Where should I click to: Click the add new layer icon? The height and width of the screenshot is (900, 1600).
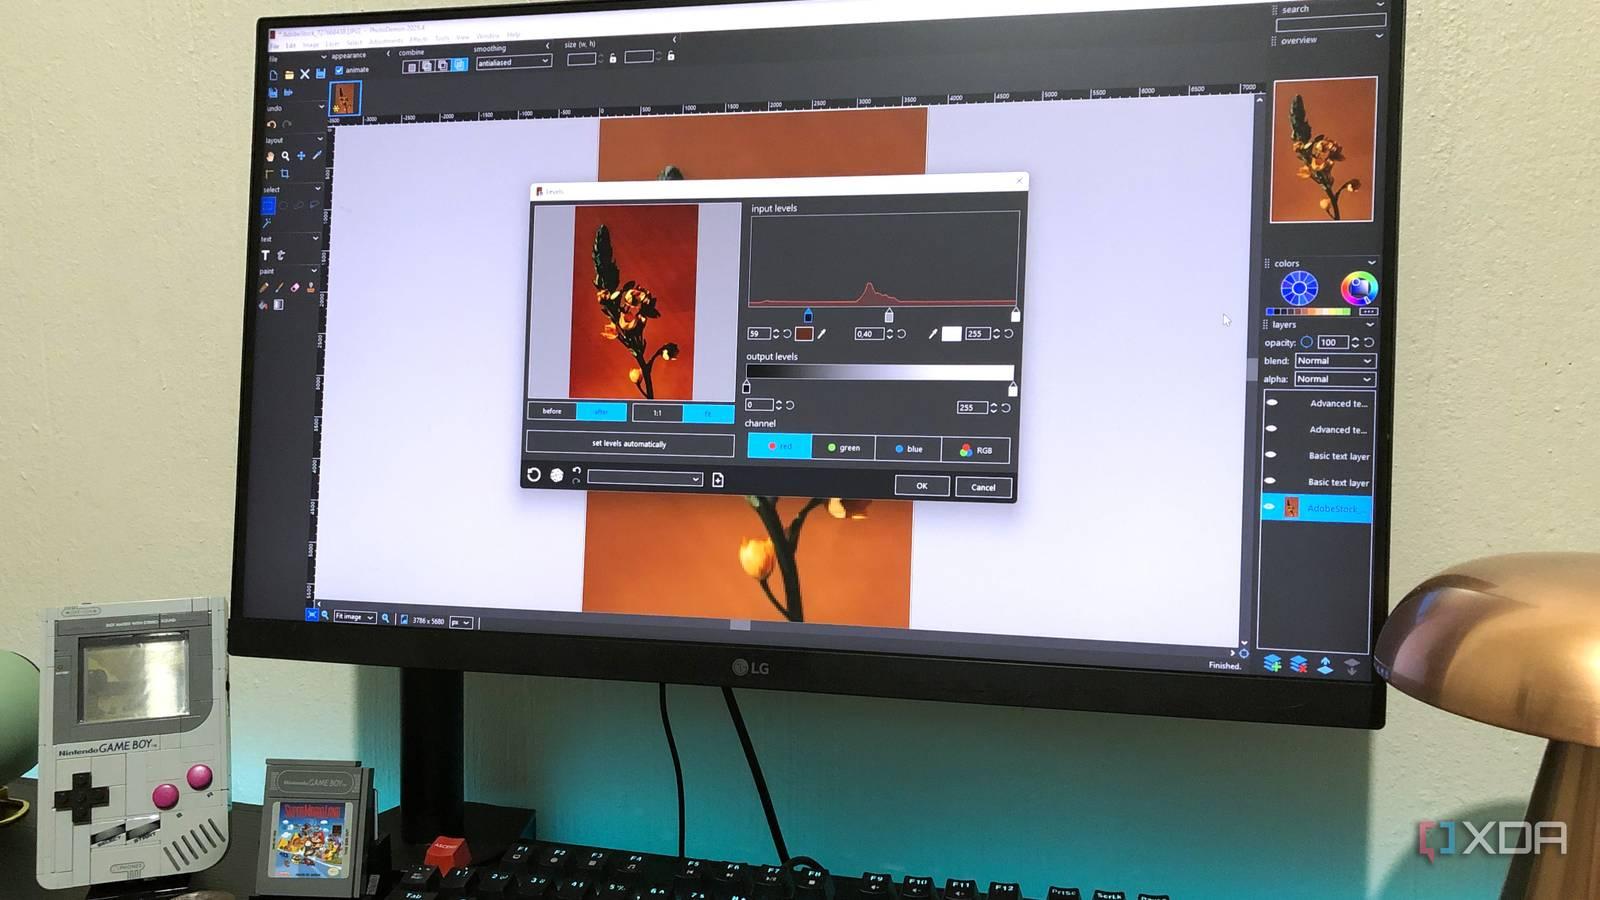[1272, 664]
